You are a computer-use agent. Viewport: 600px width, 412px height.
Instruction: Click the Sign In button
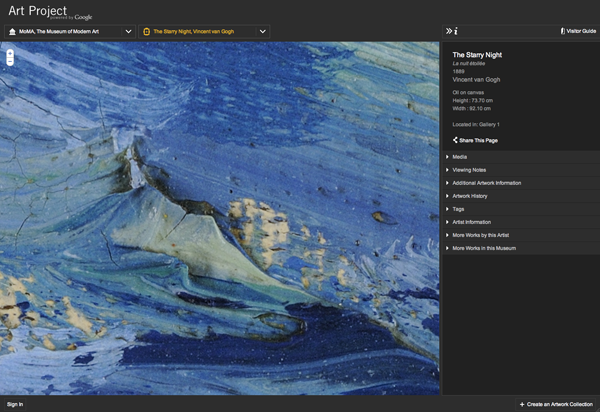coord(15,404)
